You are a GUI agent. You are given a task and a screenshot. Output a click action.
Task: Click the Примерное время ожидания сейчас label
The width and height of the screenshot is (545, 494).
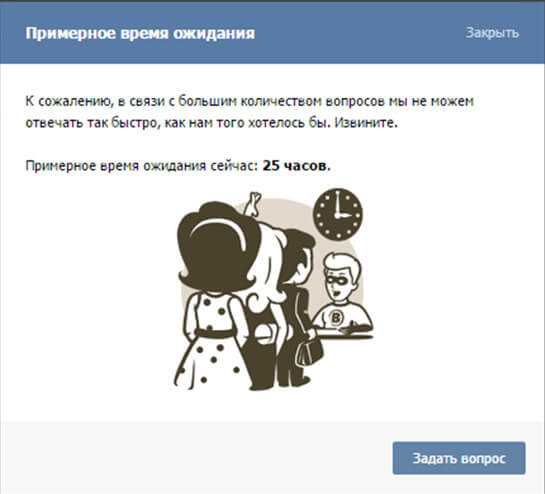(142, 166)
